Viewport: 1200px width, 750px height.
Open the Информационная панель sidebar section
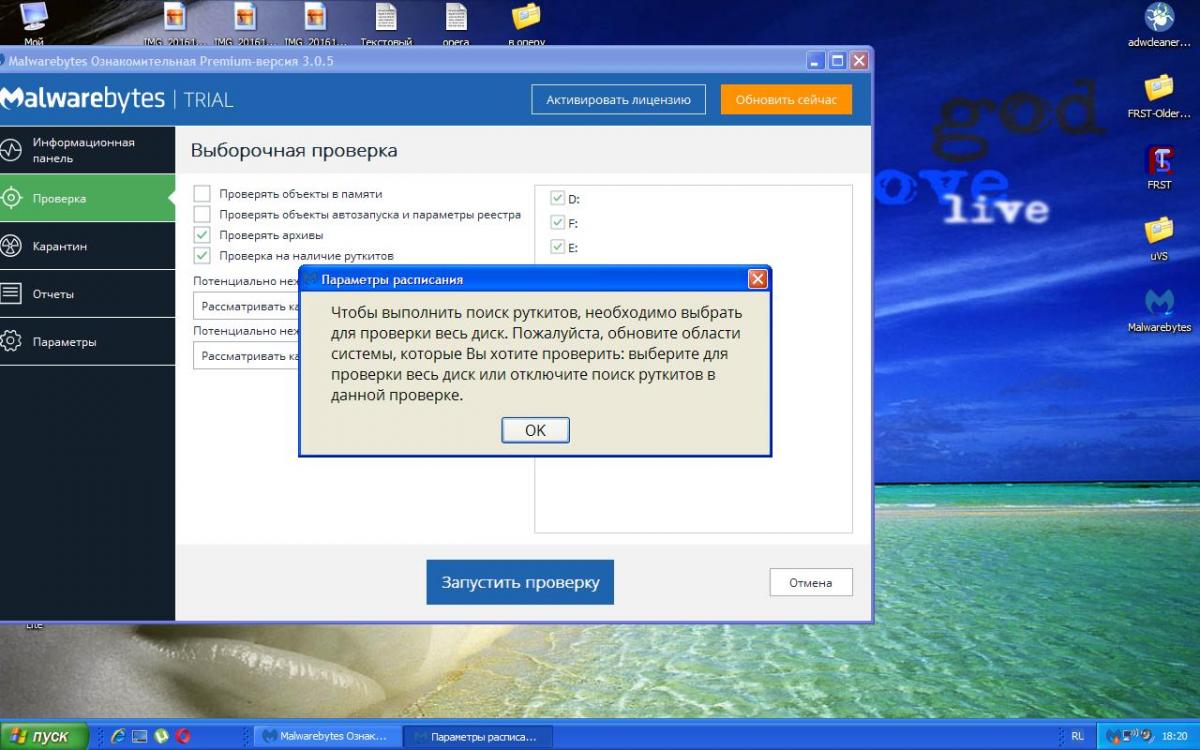(x=87, y=150)
